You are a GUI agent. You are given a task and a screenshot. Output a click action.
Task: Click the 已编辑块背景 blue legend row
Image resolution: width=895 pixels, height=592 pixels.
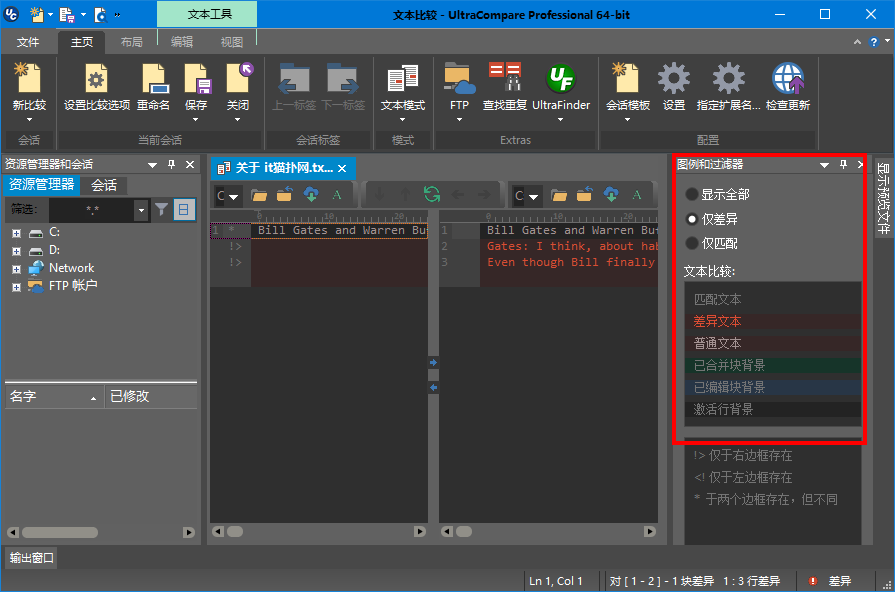pos(773,388)
